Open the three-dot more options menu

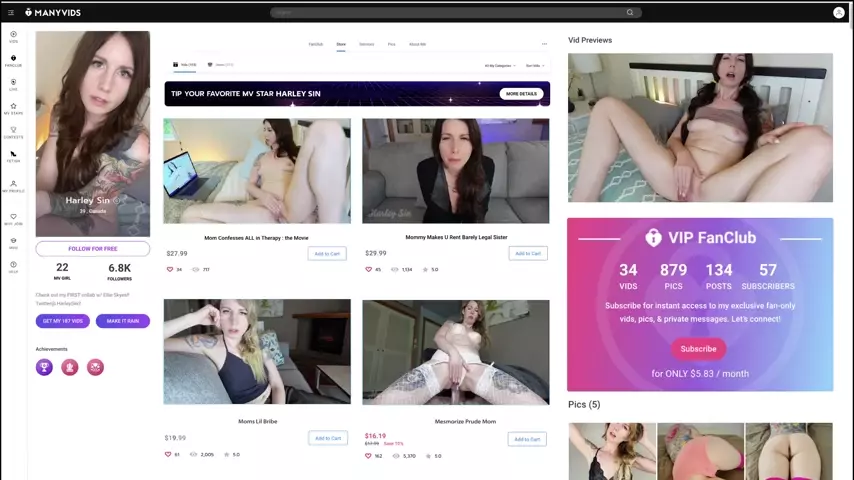coord(544,44)
